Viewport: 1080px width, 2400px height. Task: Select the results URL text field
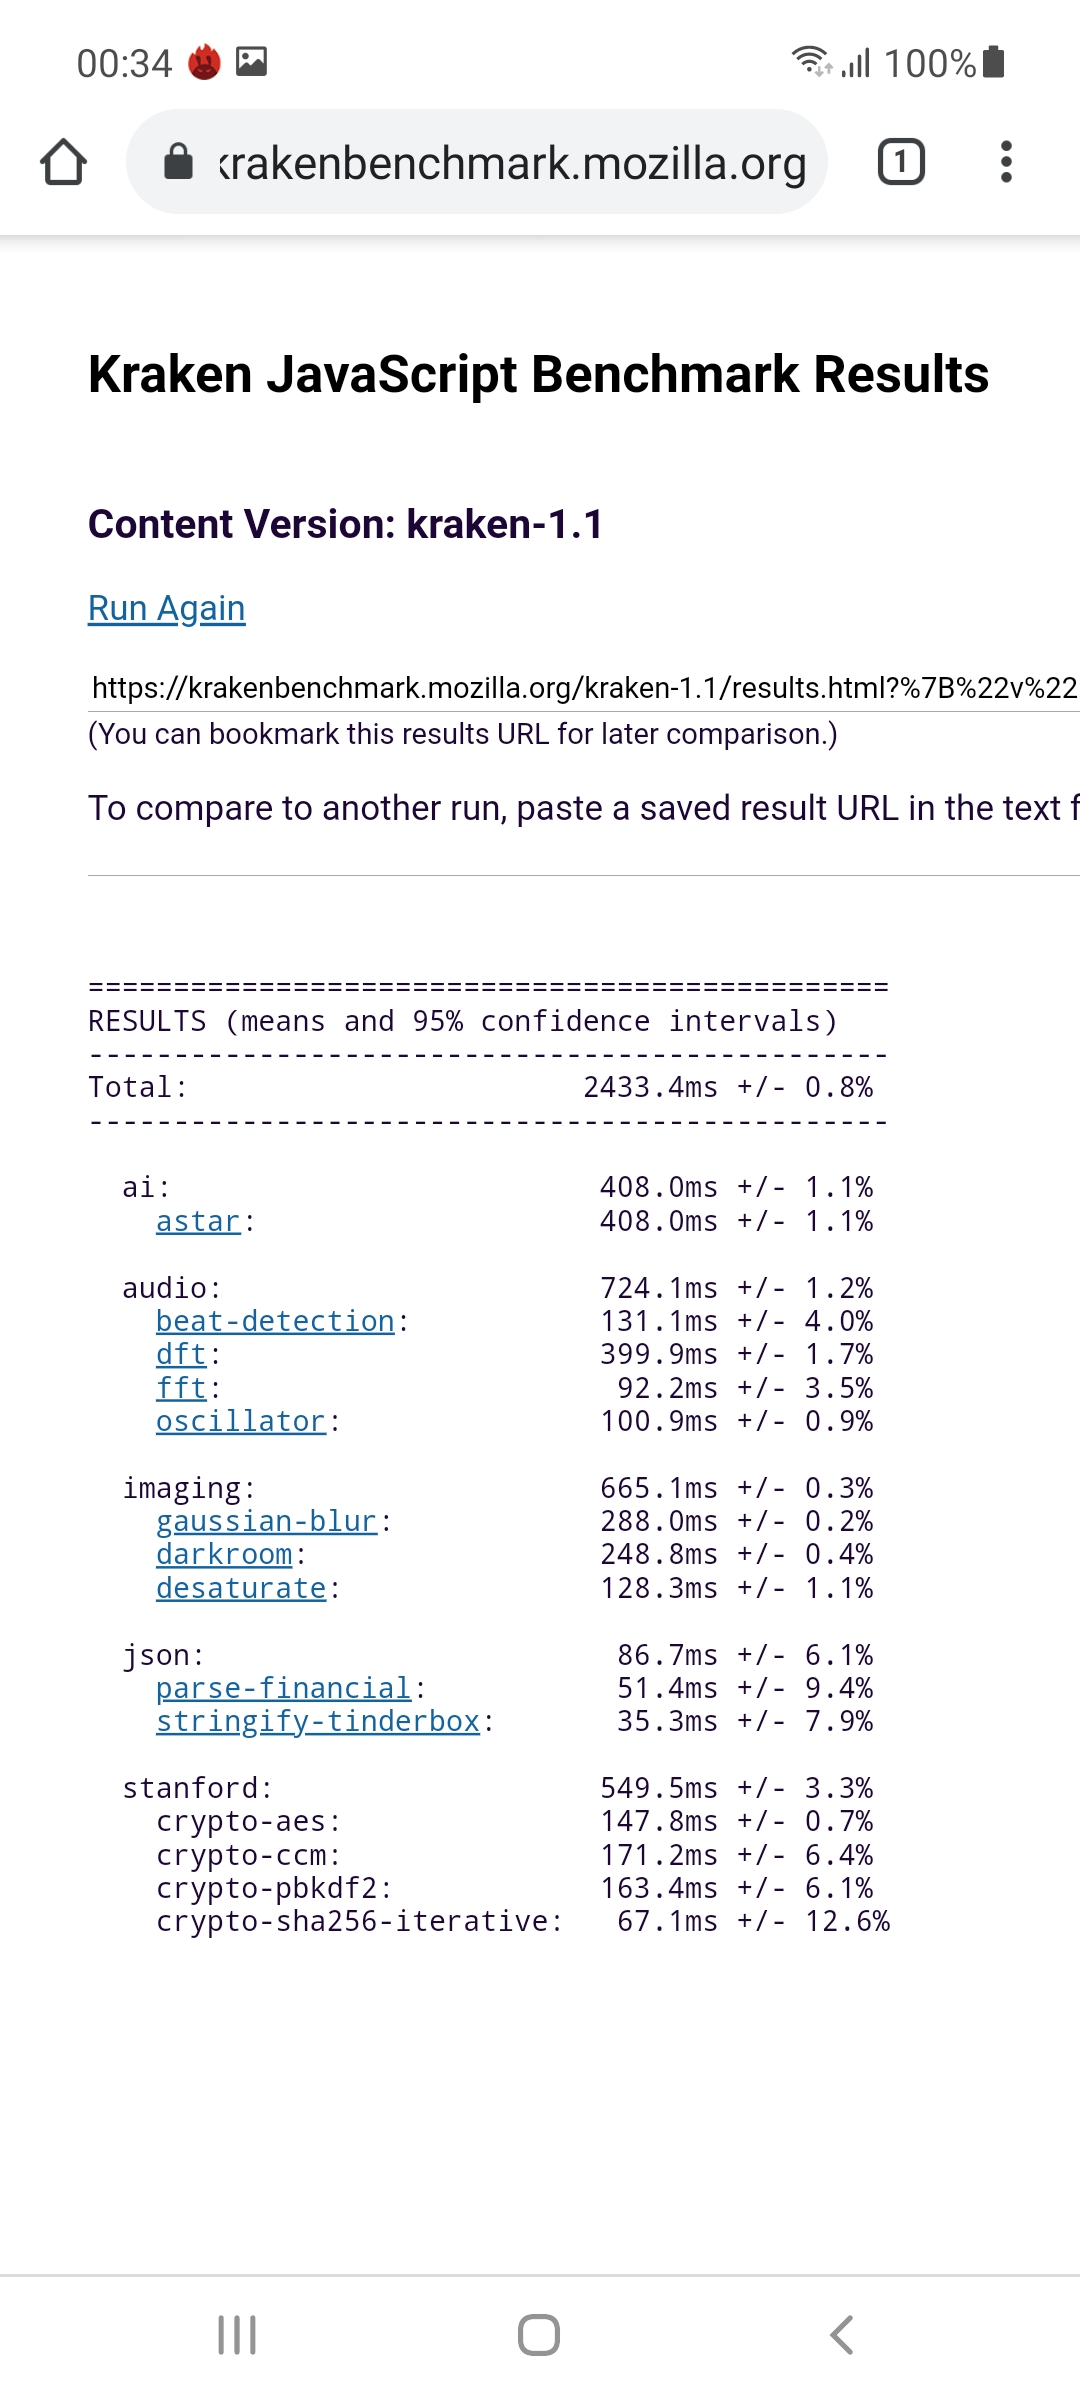[x=584, y=688]
